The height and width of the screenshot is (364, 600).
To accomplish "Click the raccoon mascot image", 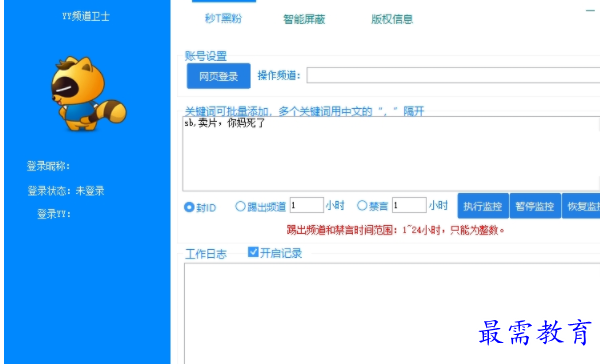I will coord(88,93).
